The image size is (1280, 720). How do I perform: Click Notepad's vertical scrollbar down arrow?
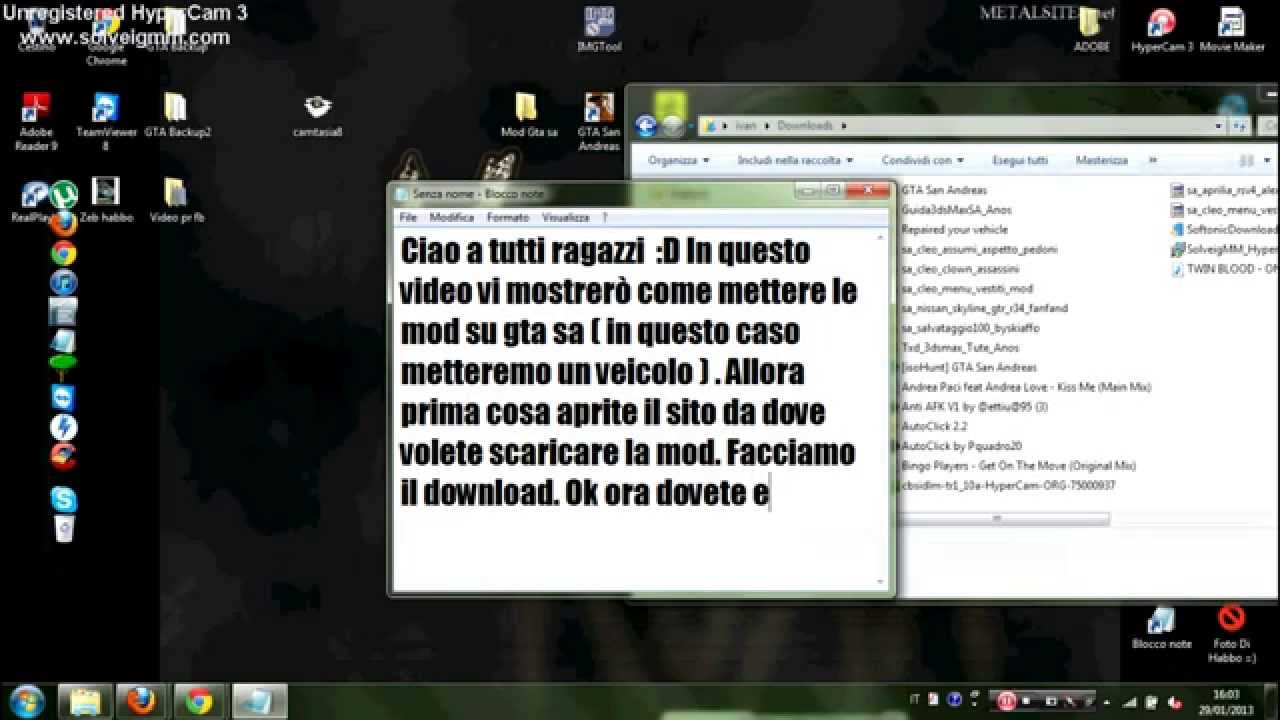pos(881,581)
